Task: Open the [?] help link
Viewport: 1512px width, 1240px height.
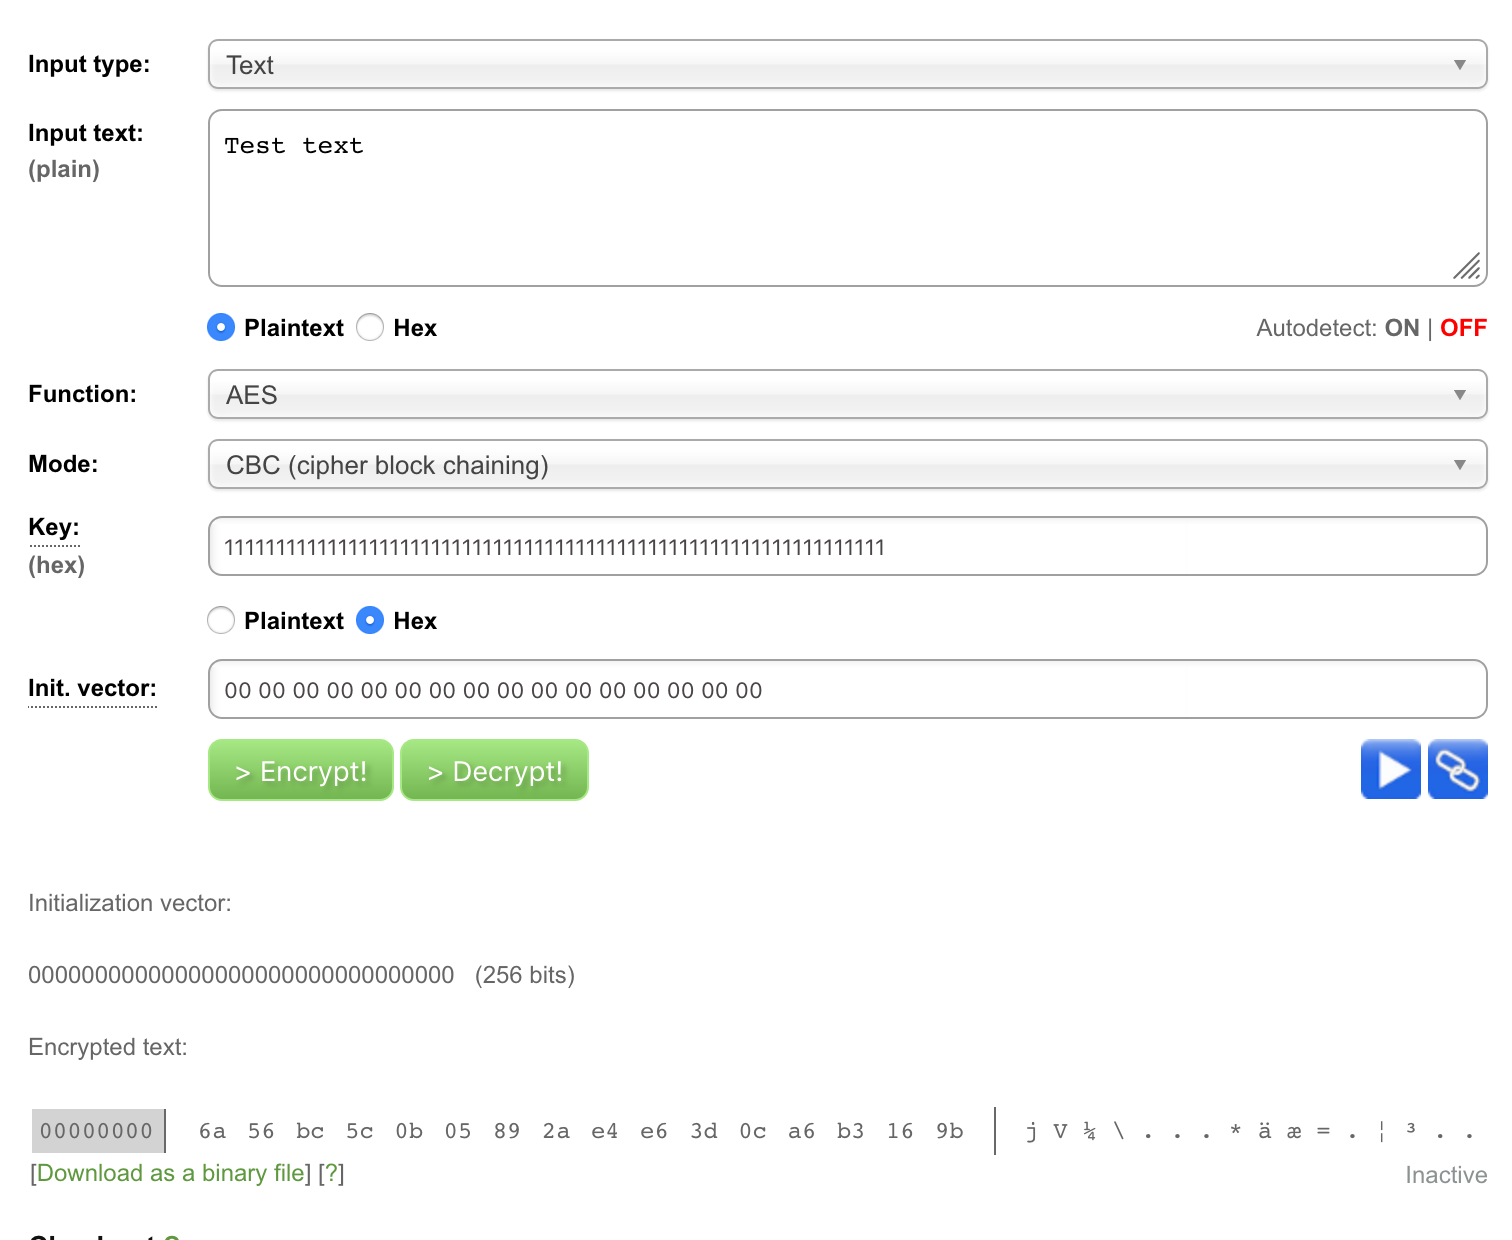Action: click(x=331, y=1173)
